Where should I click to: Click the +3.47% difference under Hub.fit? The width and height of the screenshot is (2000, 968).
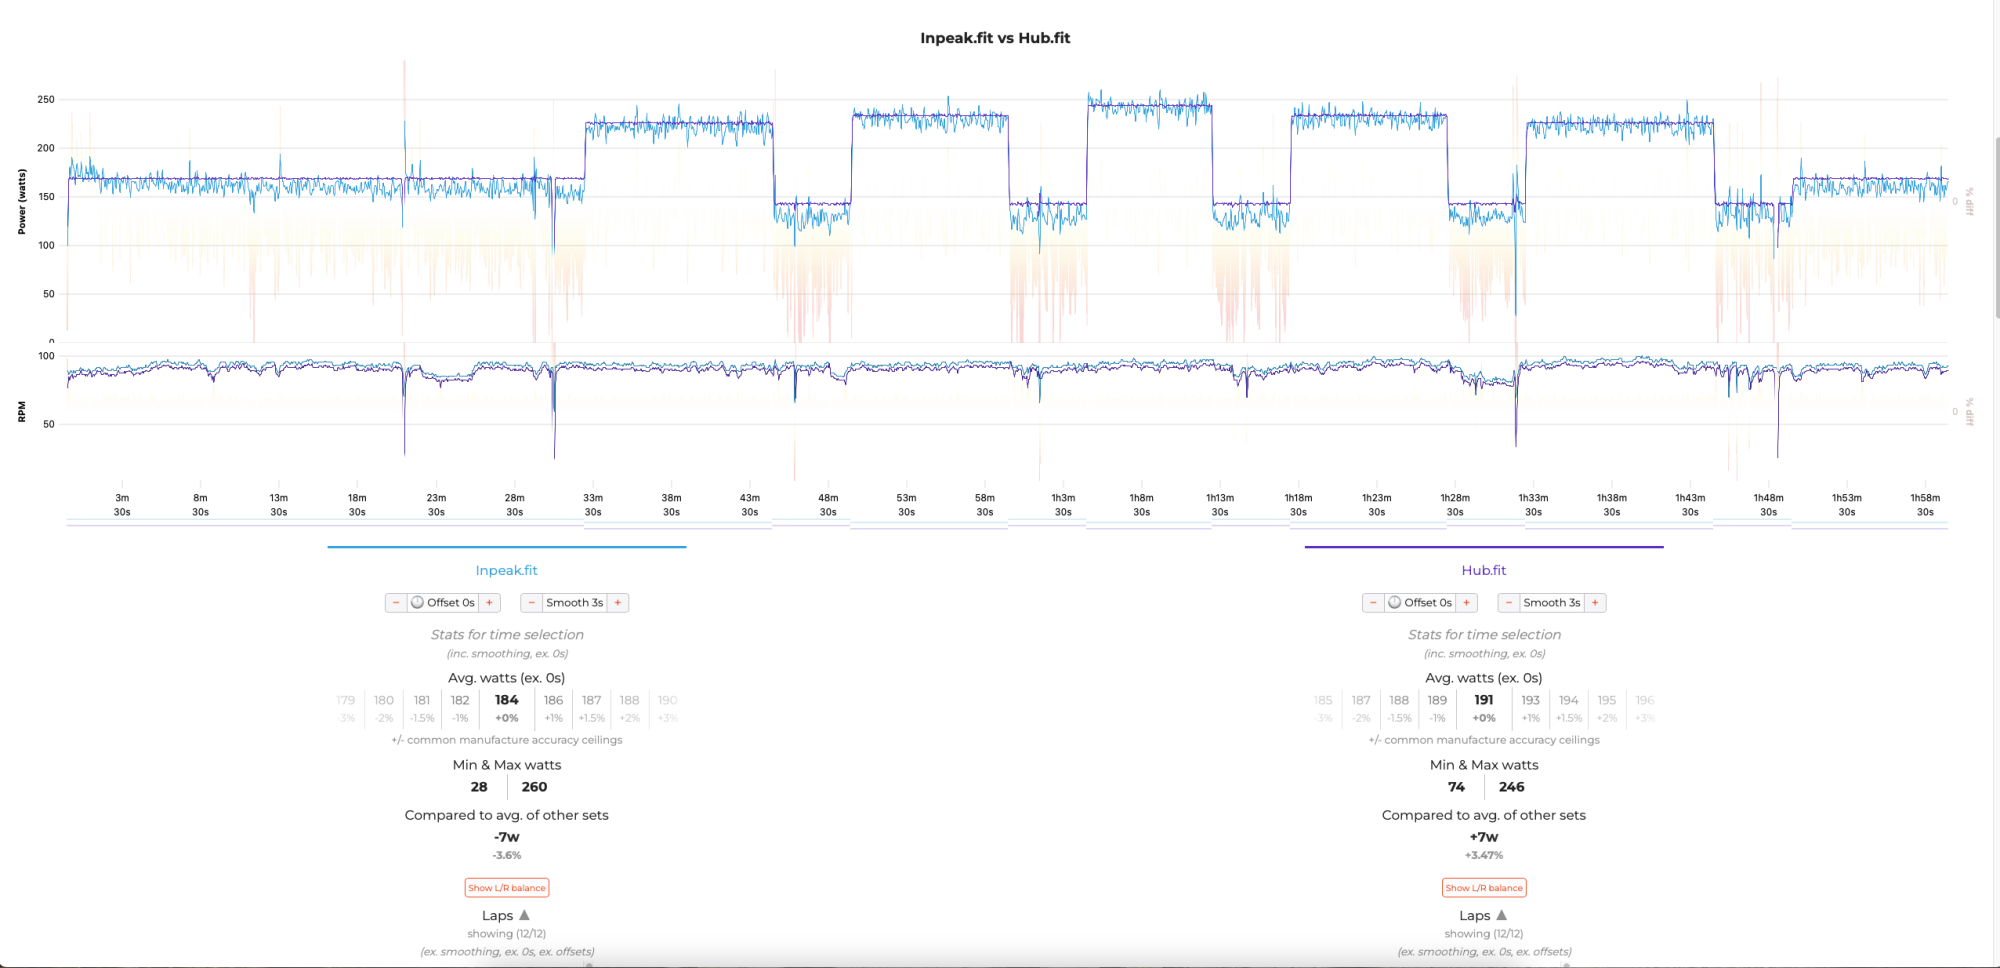pyautogui.click(x=1484, y=856)
